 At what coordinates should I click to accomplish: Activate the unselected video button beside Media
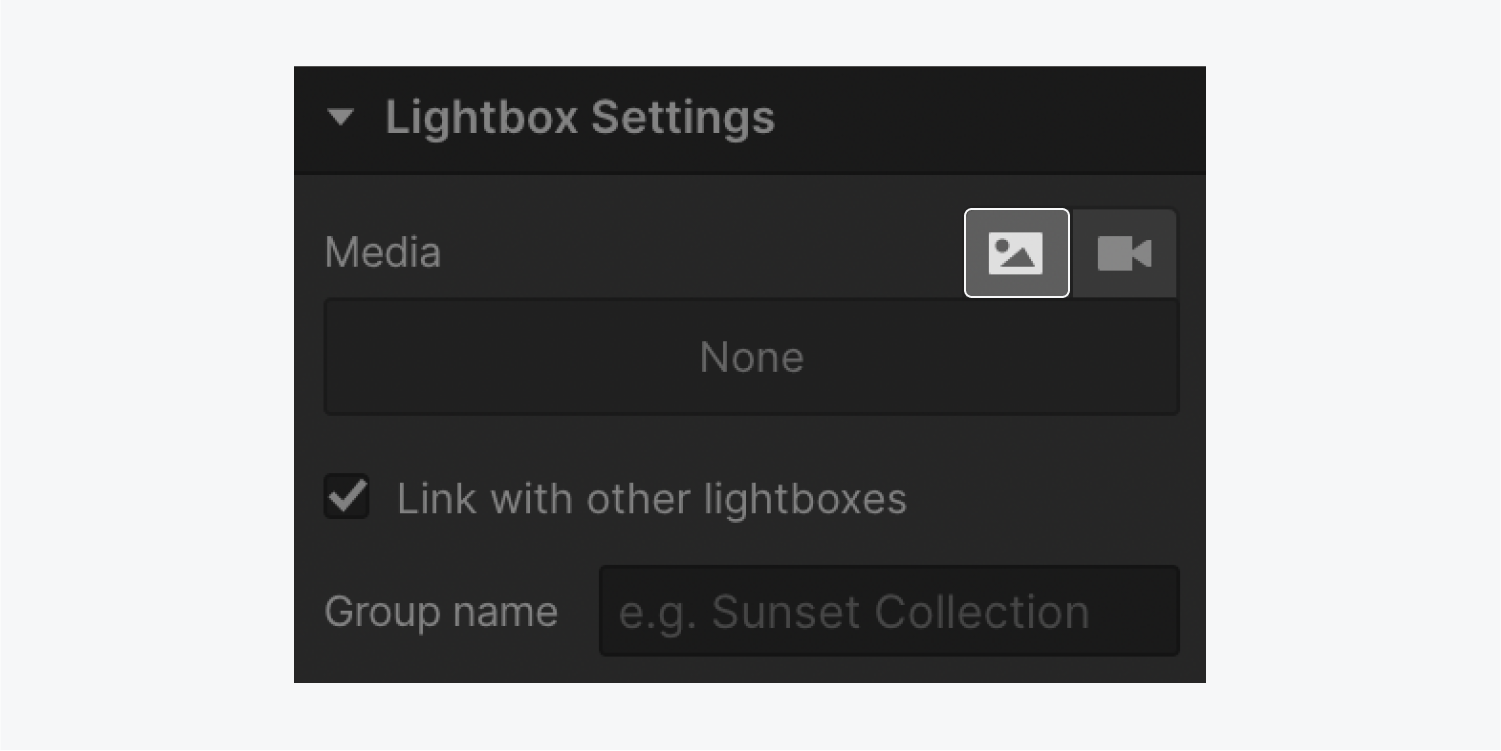pos(1124,253)
